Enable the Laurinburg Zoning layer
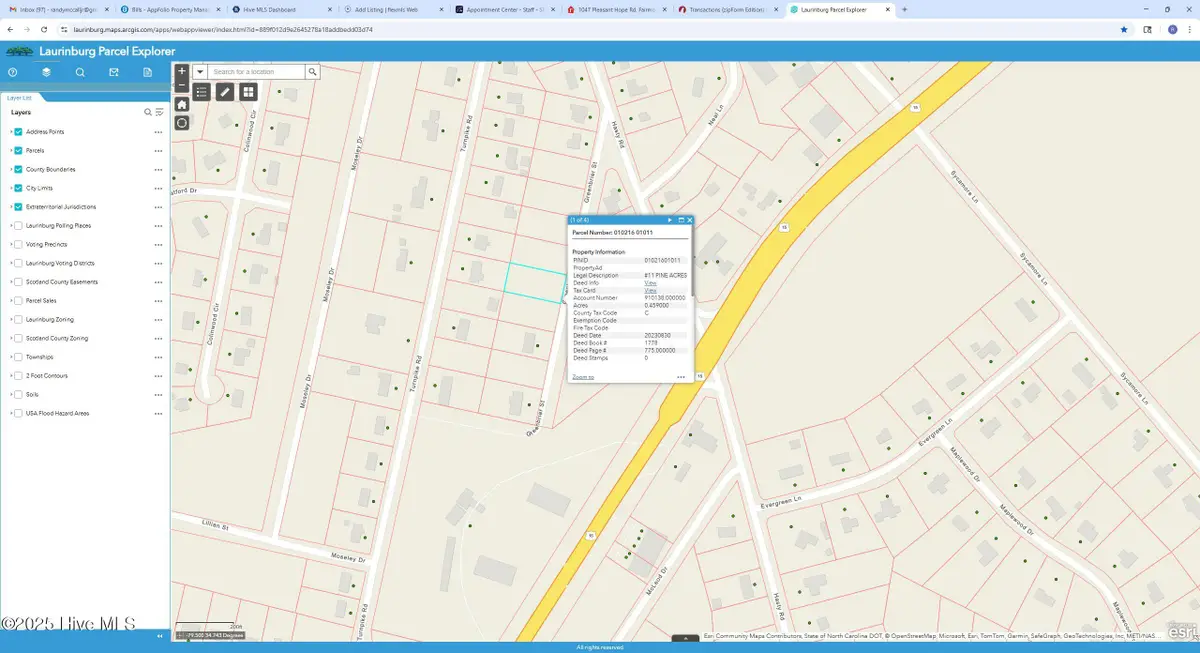 coord(19,319)
